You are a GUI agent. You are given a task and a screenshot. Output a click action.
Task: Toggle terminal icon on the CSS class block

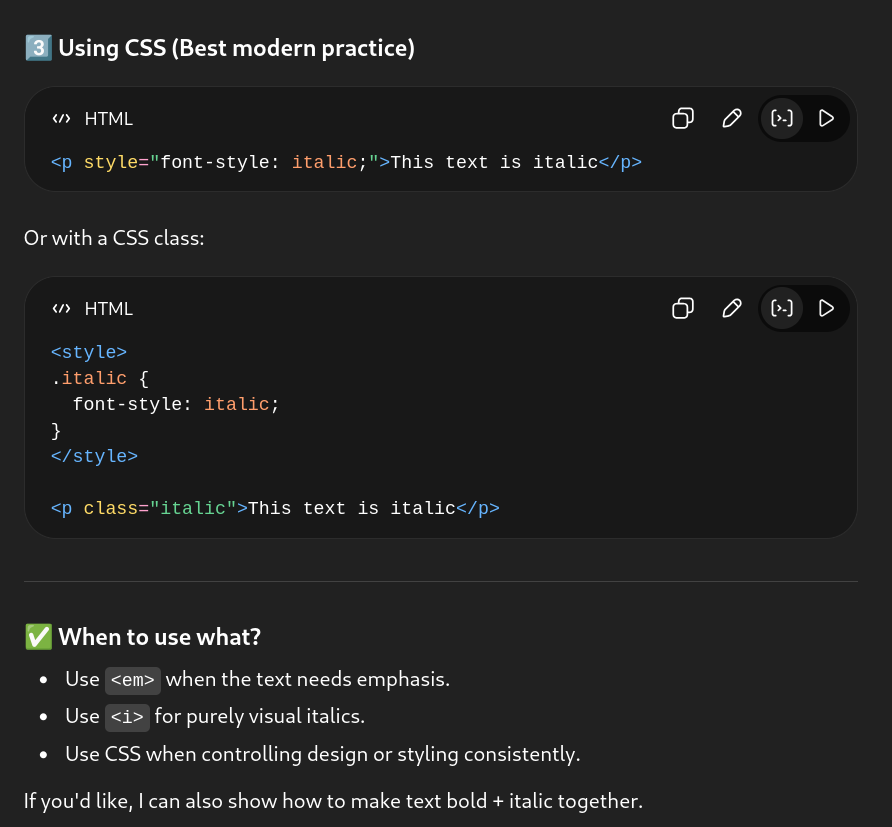coord(782,308)
